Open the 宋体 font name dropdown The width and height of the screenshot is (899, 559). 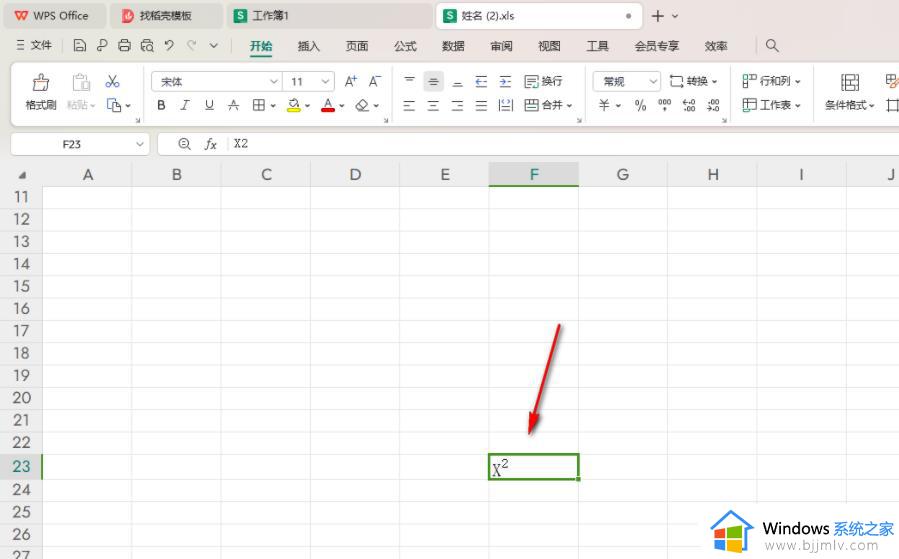274,82
